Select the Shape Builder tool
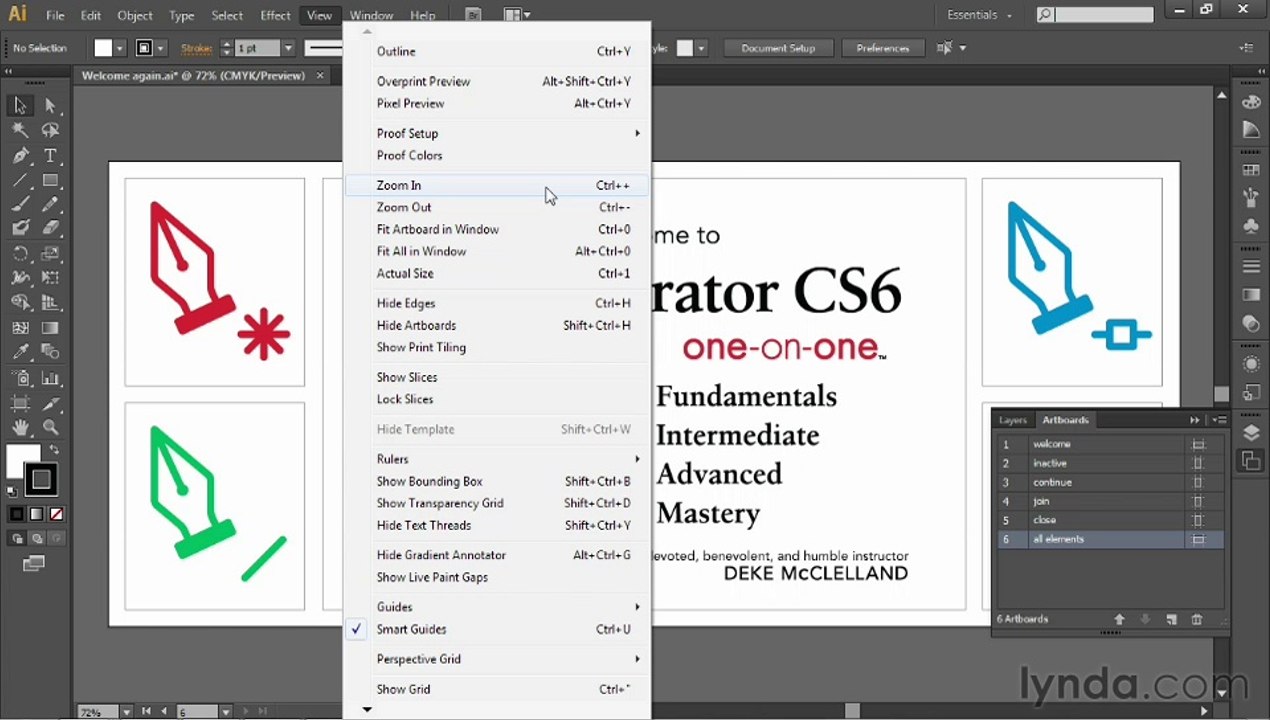Viewport: 1270px width, 720px height. pyautogui.click(x=20, y=303)
